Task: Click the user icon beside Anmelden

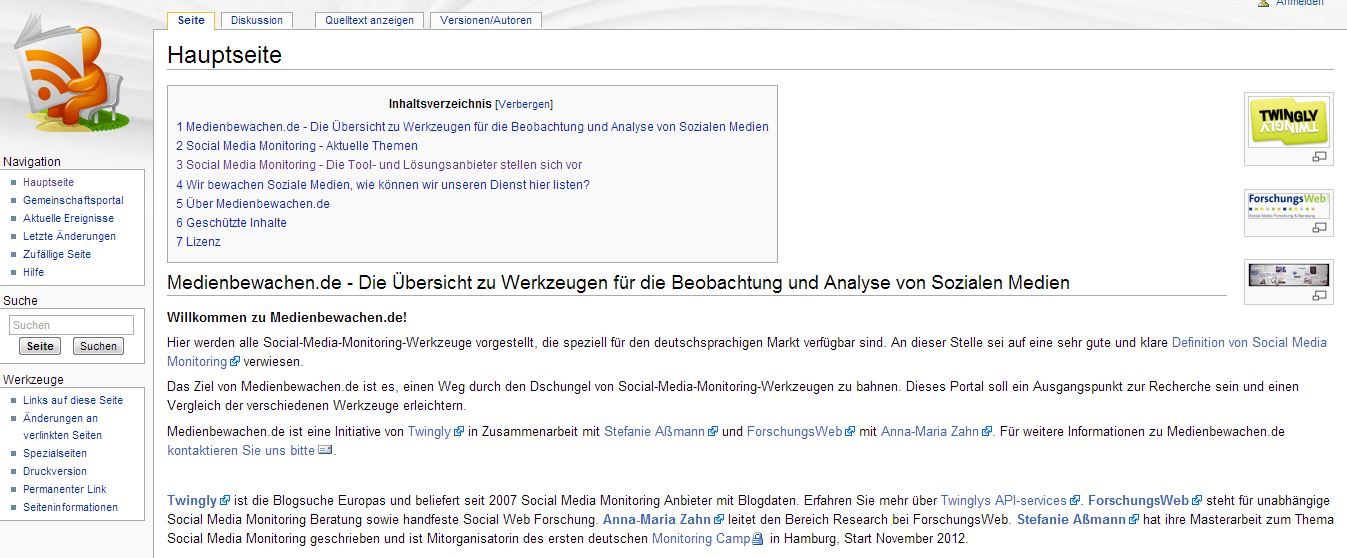Action: [1263, 4]
